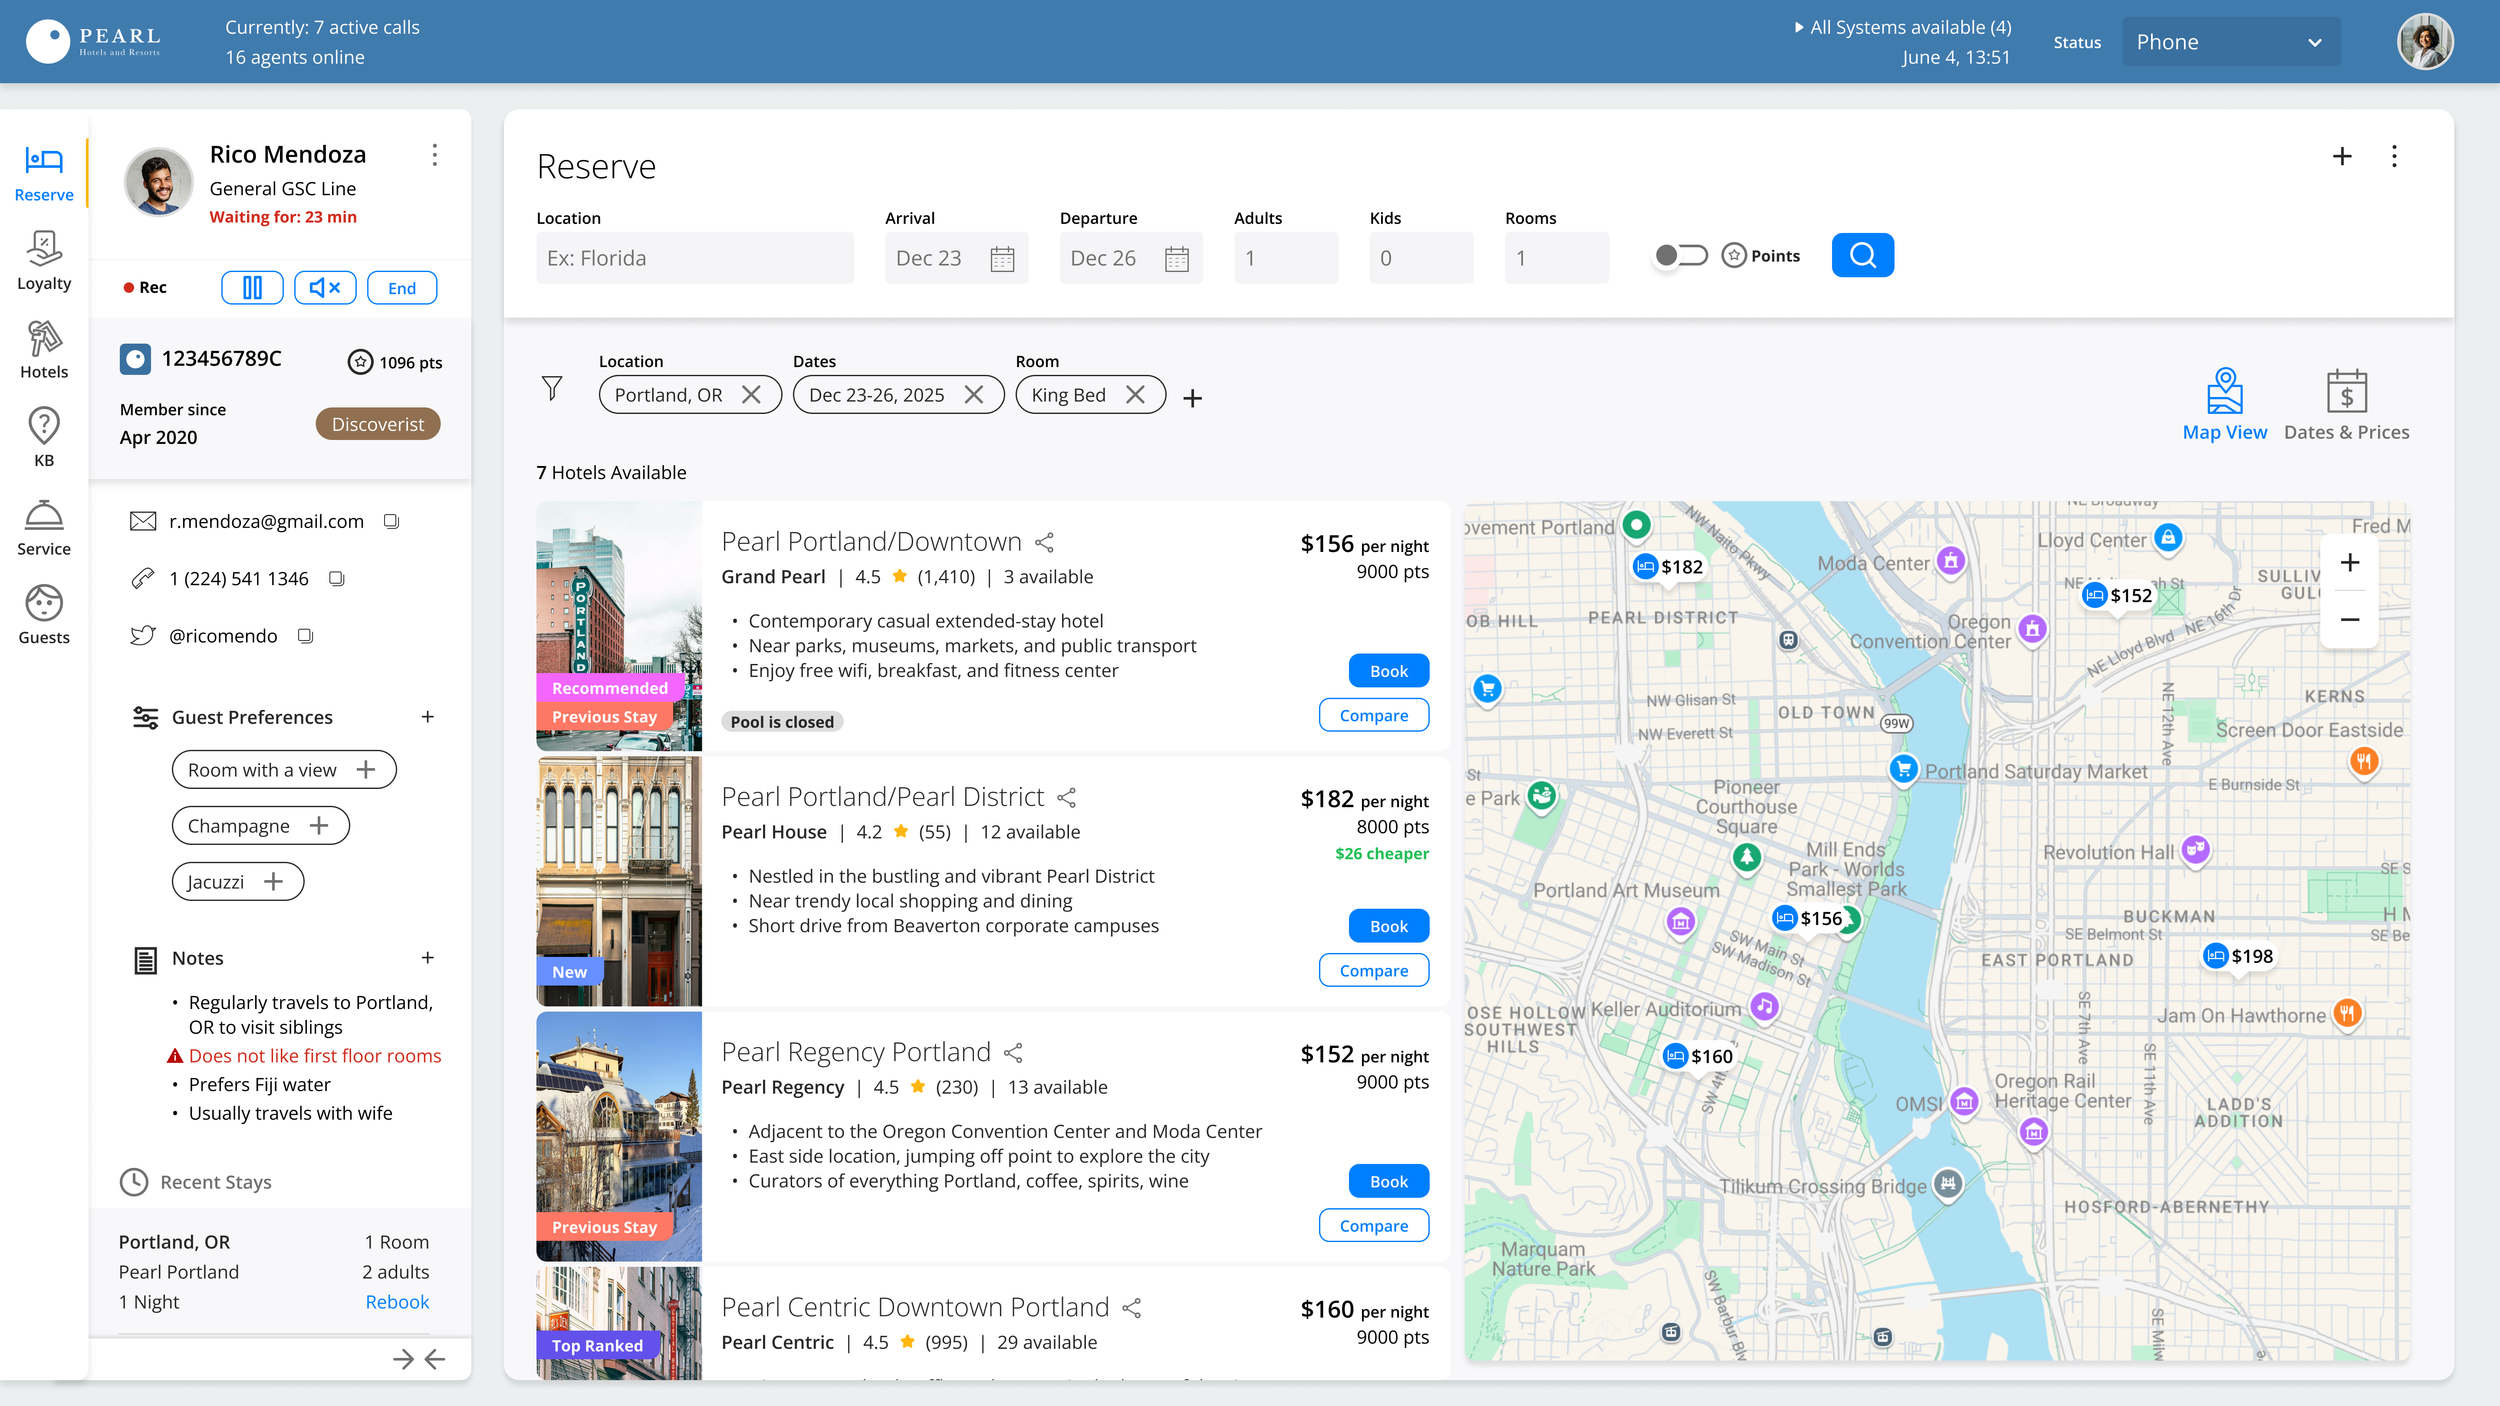Compare Pearl Portland/Pearl District
Viewport: 2500px width, 1406px height.
[1373, 970]
